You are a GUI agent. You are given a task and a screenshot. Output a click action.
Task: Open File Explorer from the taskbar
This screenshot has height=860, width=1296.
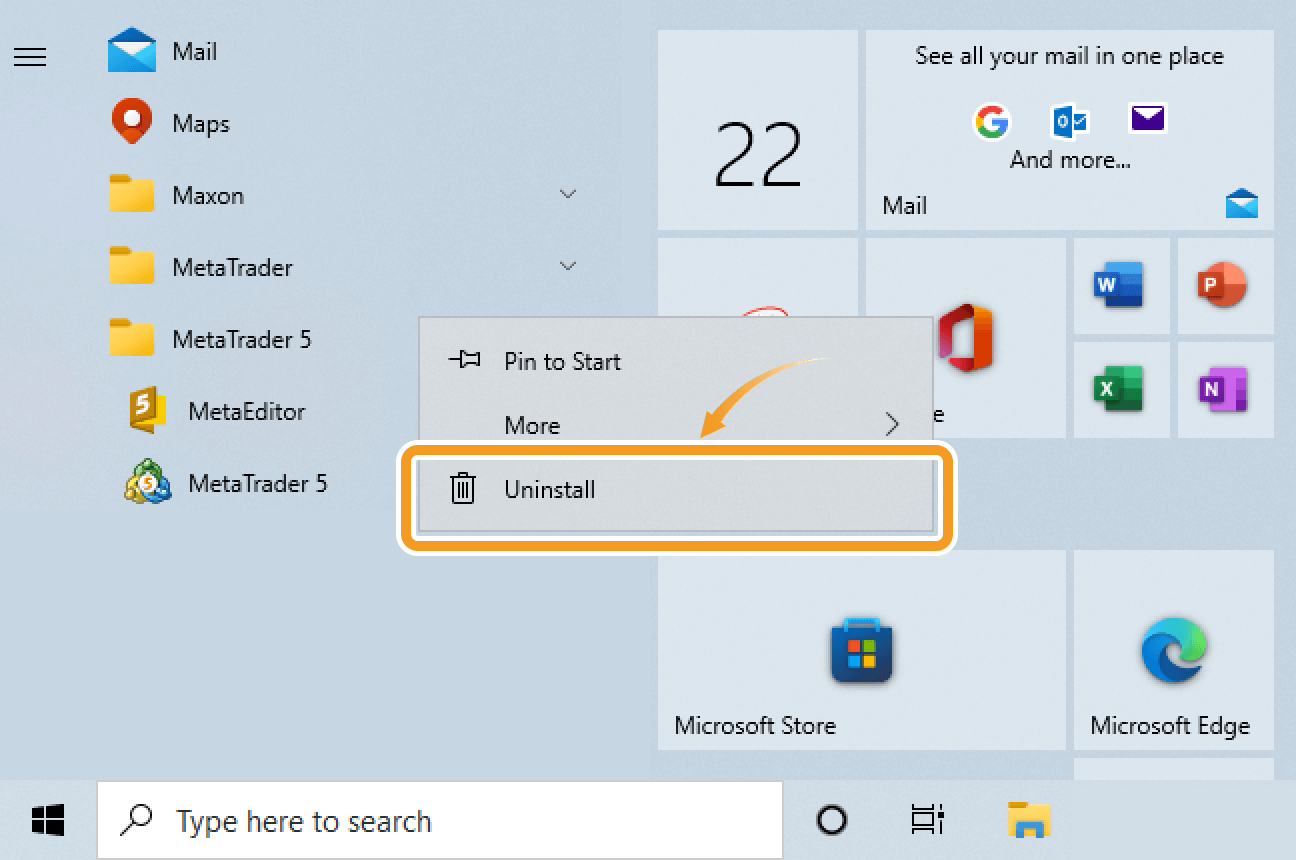coord(1027,821)
